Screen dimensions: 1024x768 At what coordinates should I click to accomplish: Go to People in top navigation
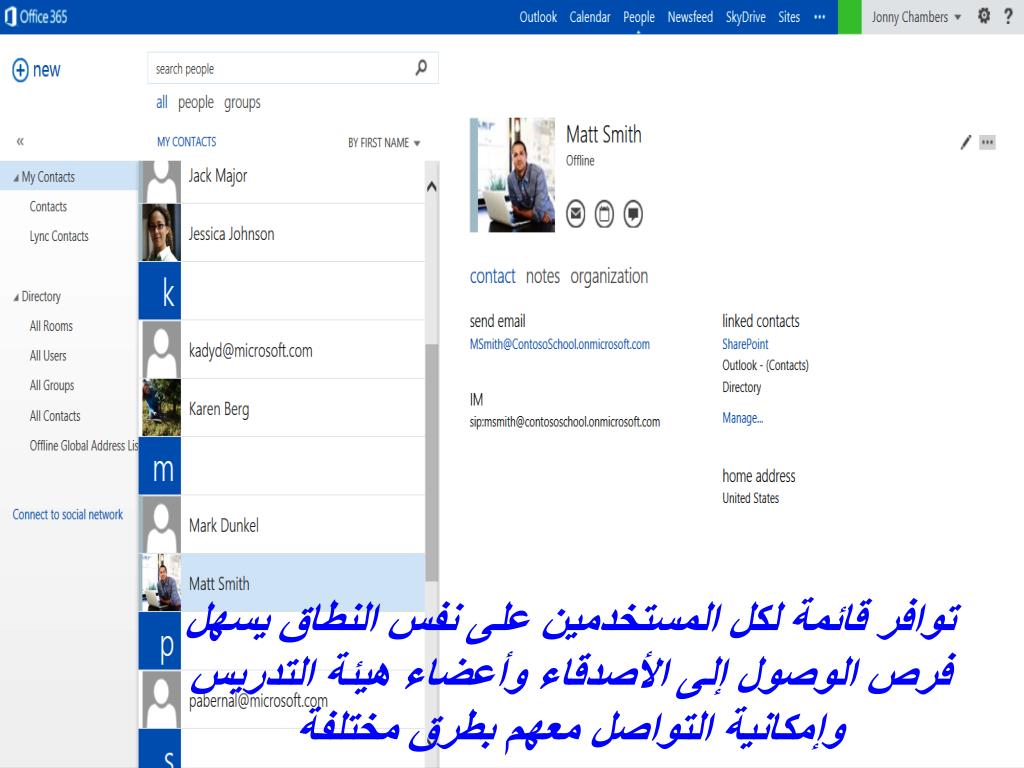[639, 17]
